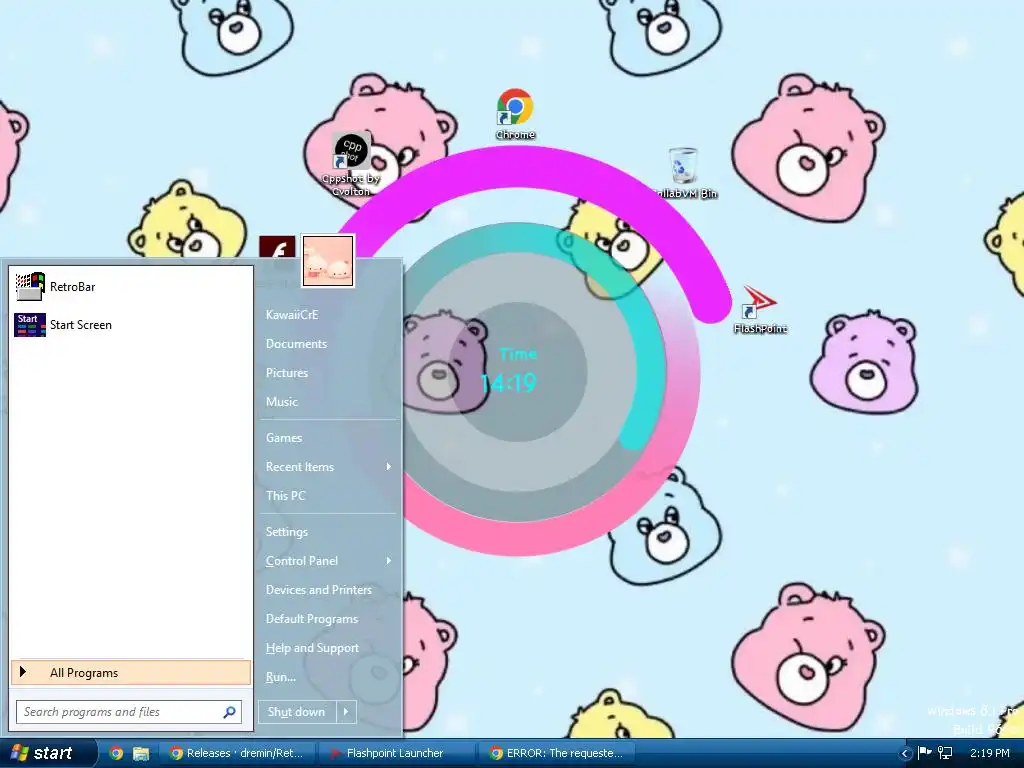Open Pictures from the start menu
1024x768 pixels.
[x=287, y=373]
